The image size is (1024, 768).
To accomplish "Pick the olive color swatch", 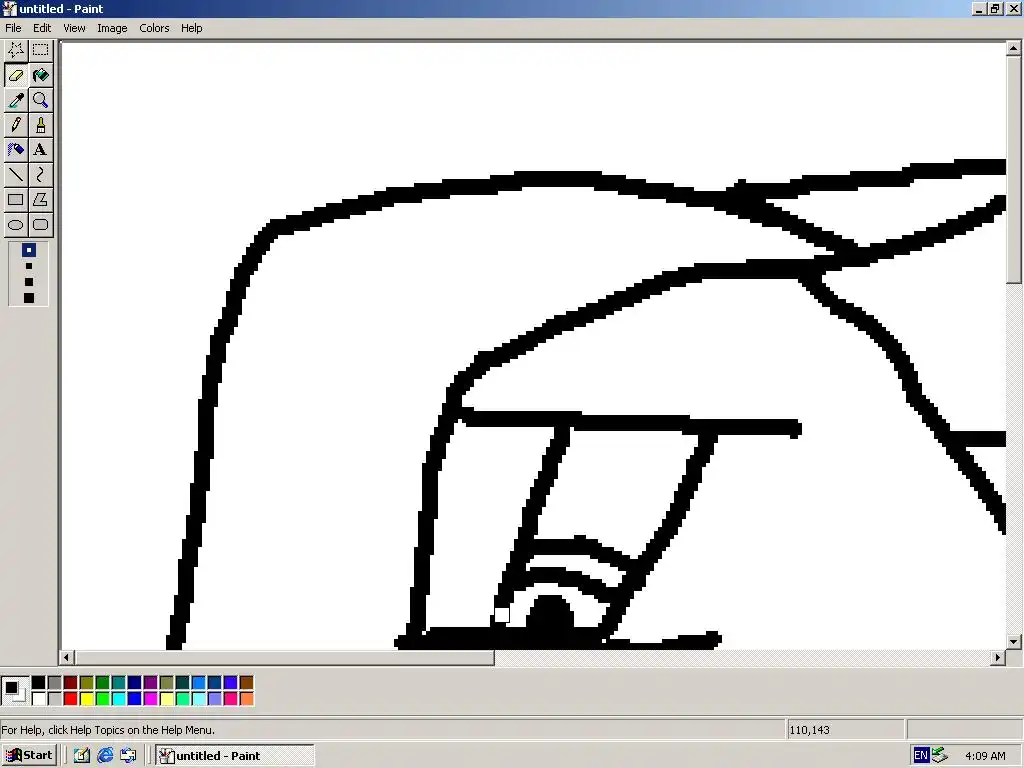I will (86, 682).
